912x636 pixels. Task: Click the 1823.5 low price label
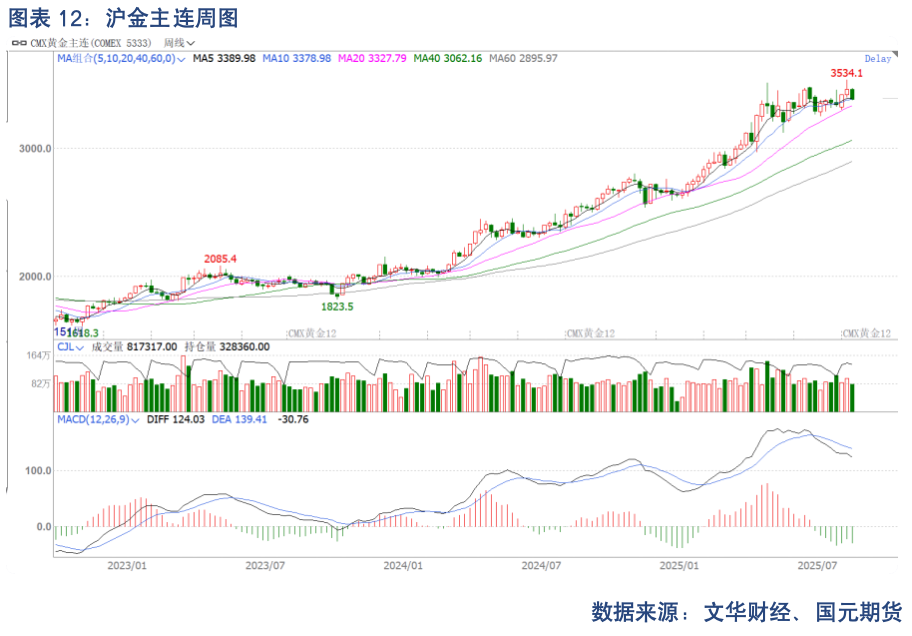[x=337, y=306]
